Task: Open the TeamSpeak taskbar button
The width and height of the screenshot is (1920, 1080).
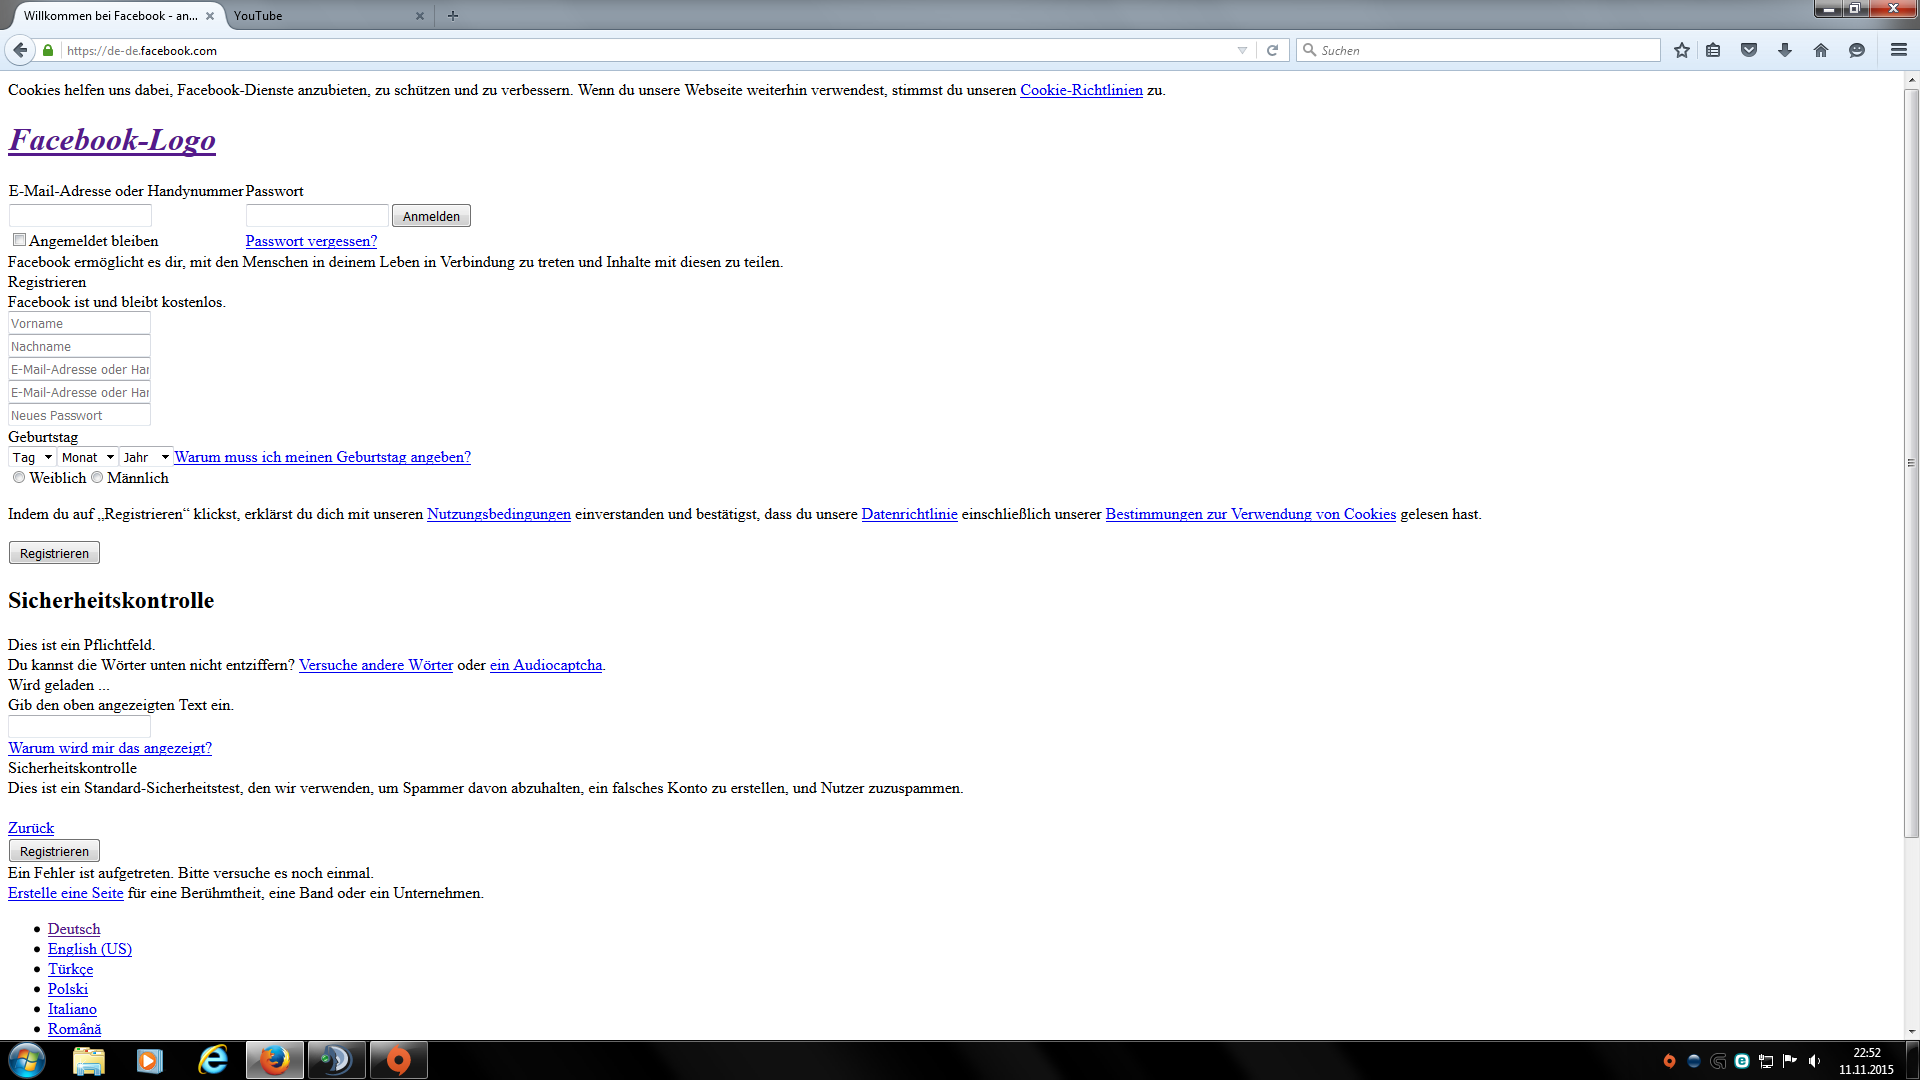Action: point(337,1060)
